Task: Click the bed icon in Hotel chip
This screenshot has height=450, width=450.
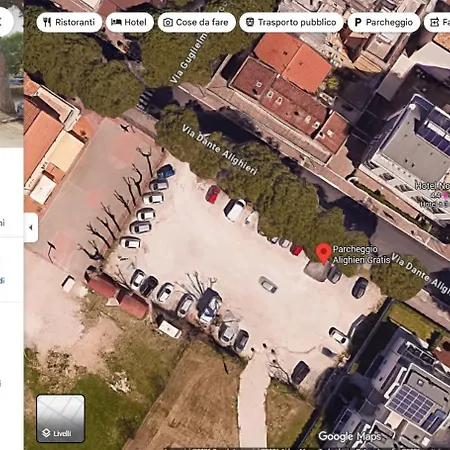Action: [116, 22]
